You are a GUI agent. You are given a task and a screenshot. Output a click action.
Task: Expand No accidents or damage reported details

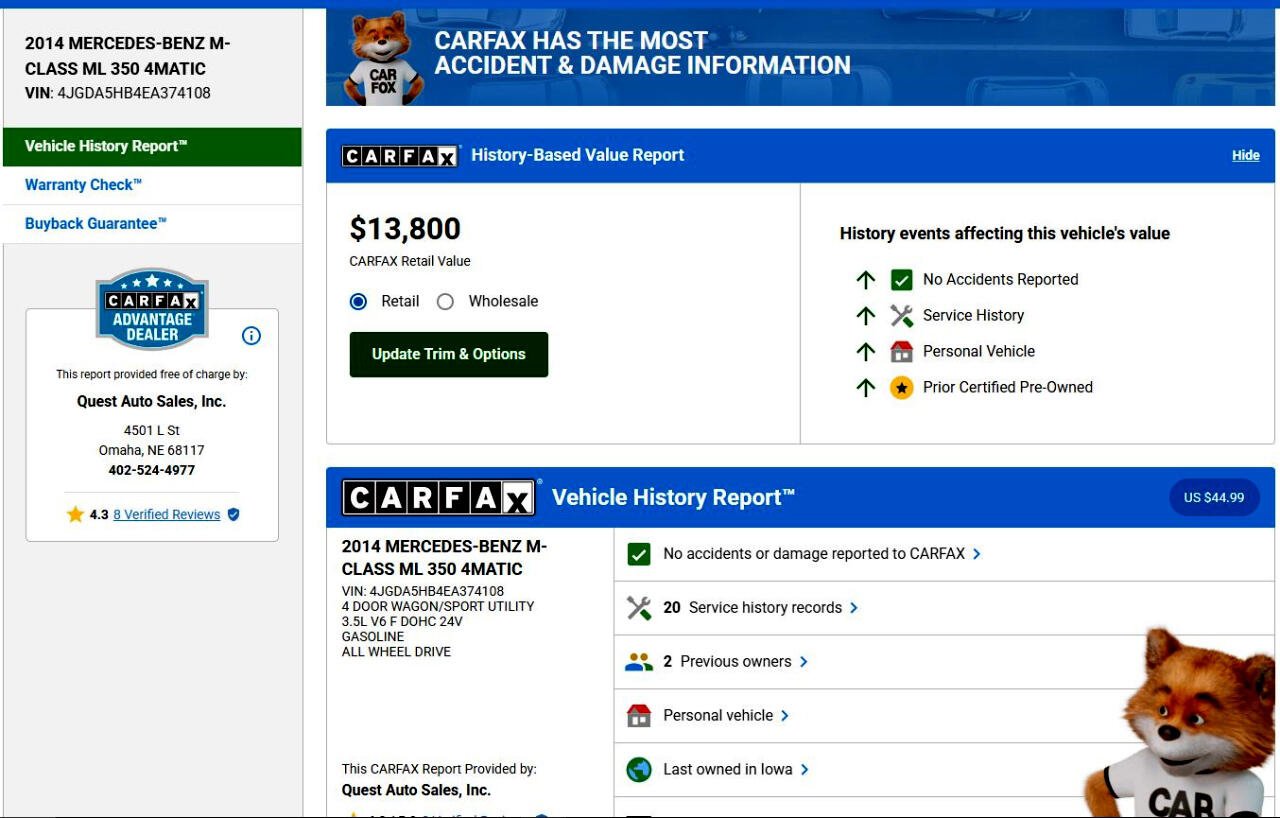(977, 554)
